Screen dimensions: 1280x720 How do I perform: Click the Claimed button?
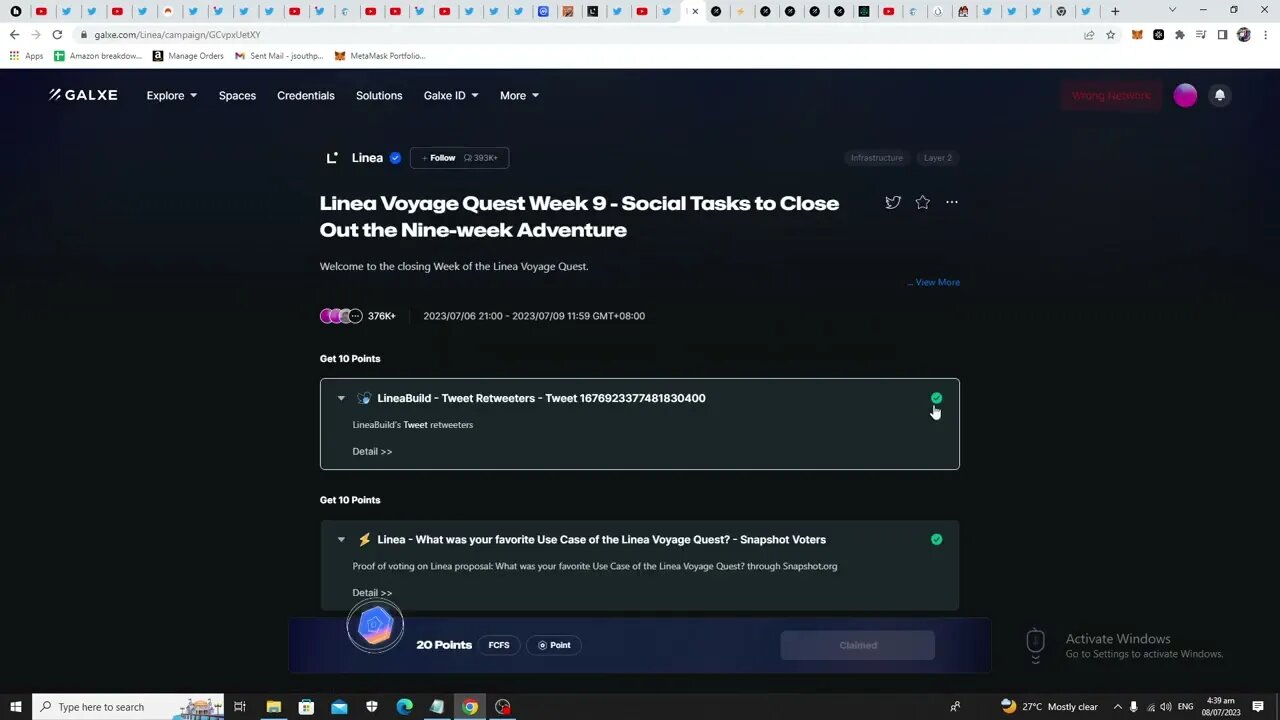pos(858,645)
